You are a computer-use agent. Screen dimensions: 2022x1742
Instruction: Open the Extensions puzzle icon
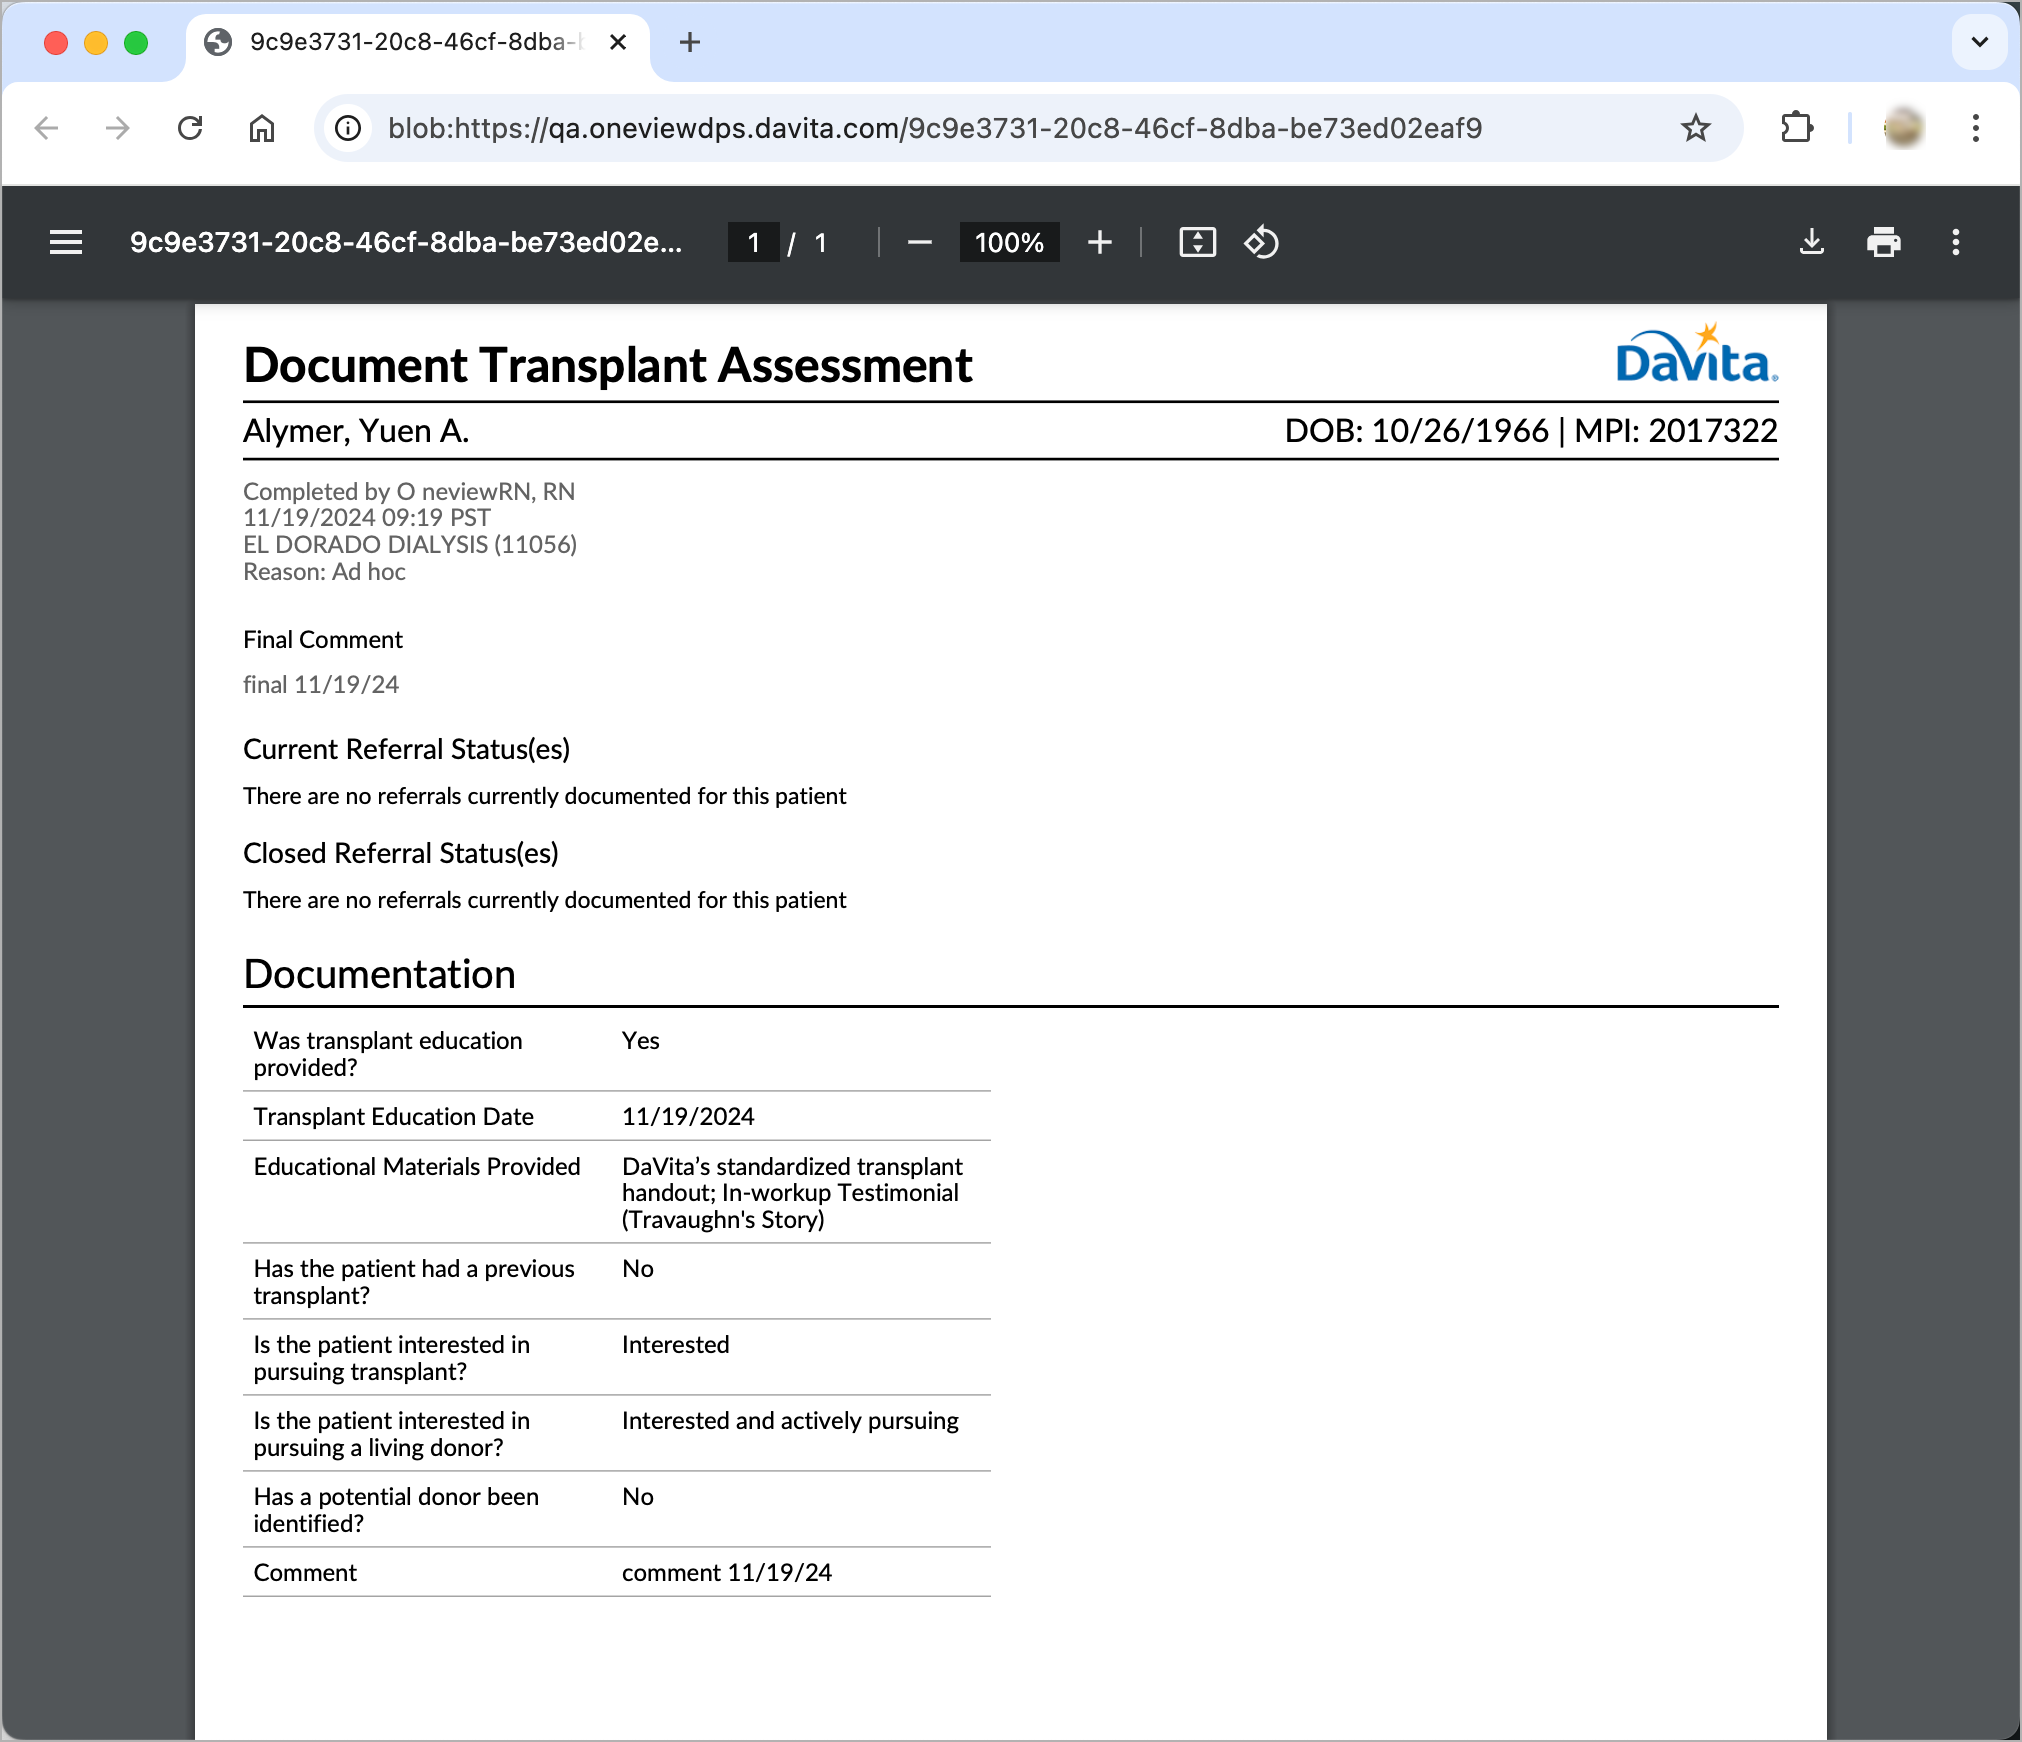pos(1797,128)
